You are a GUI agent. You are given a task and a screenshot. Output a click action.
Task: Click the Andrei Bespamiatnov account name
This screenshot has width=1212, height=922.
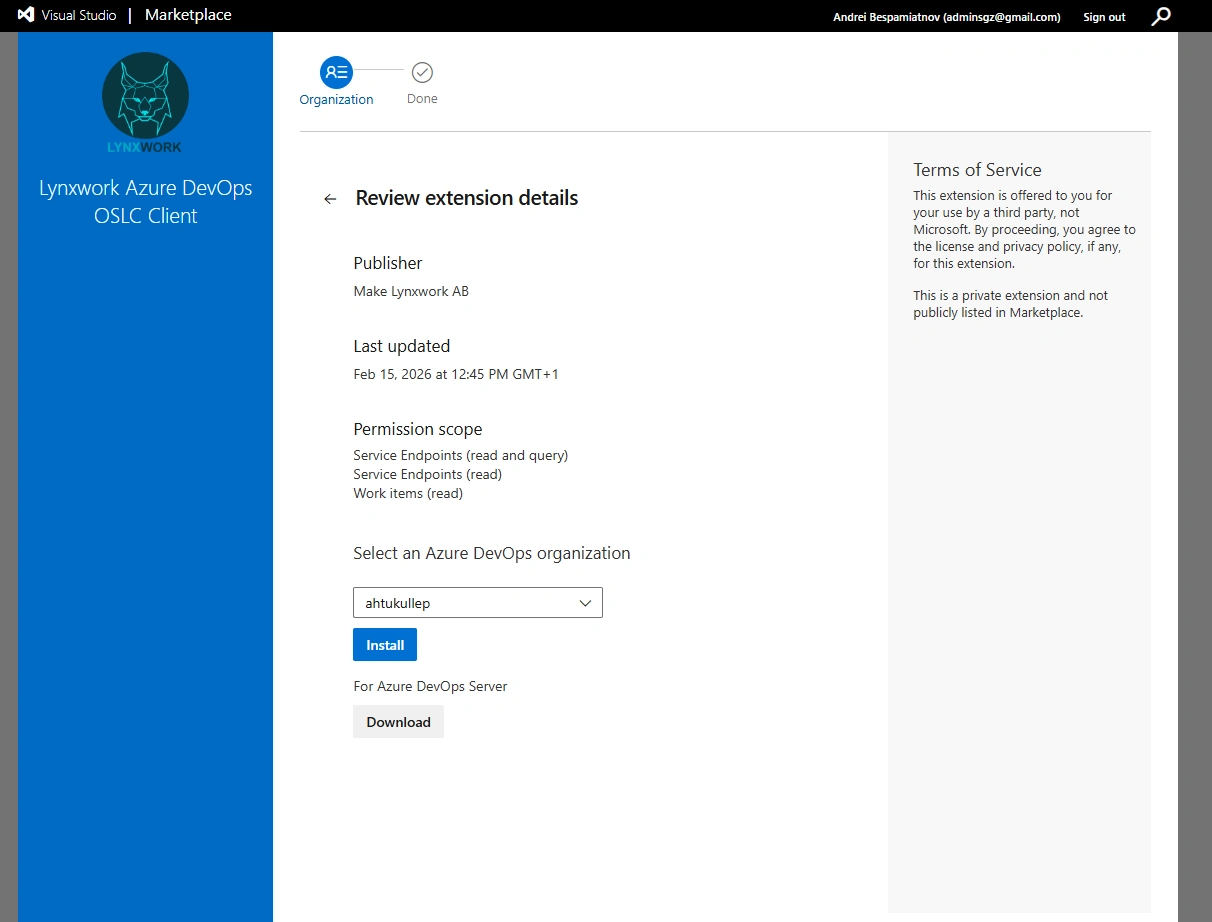coord(946,17)
